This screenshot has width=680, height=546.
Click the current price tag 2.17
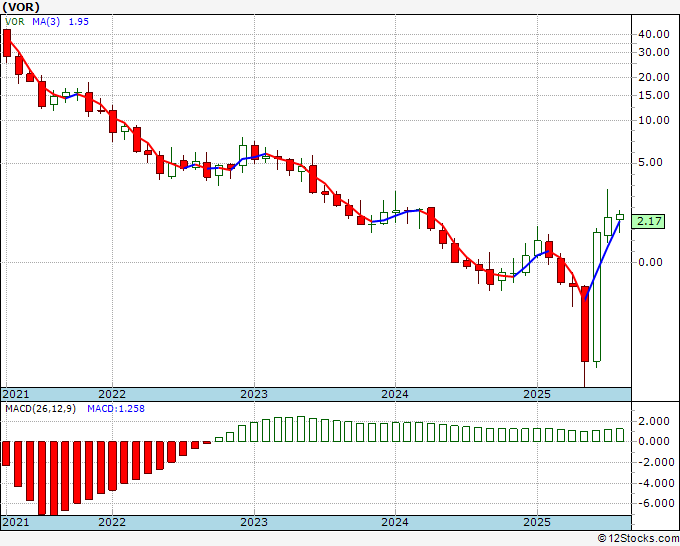pos(648,222)
